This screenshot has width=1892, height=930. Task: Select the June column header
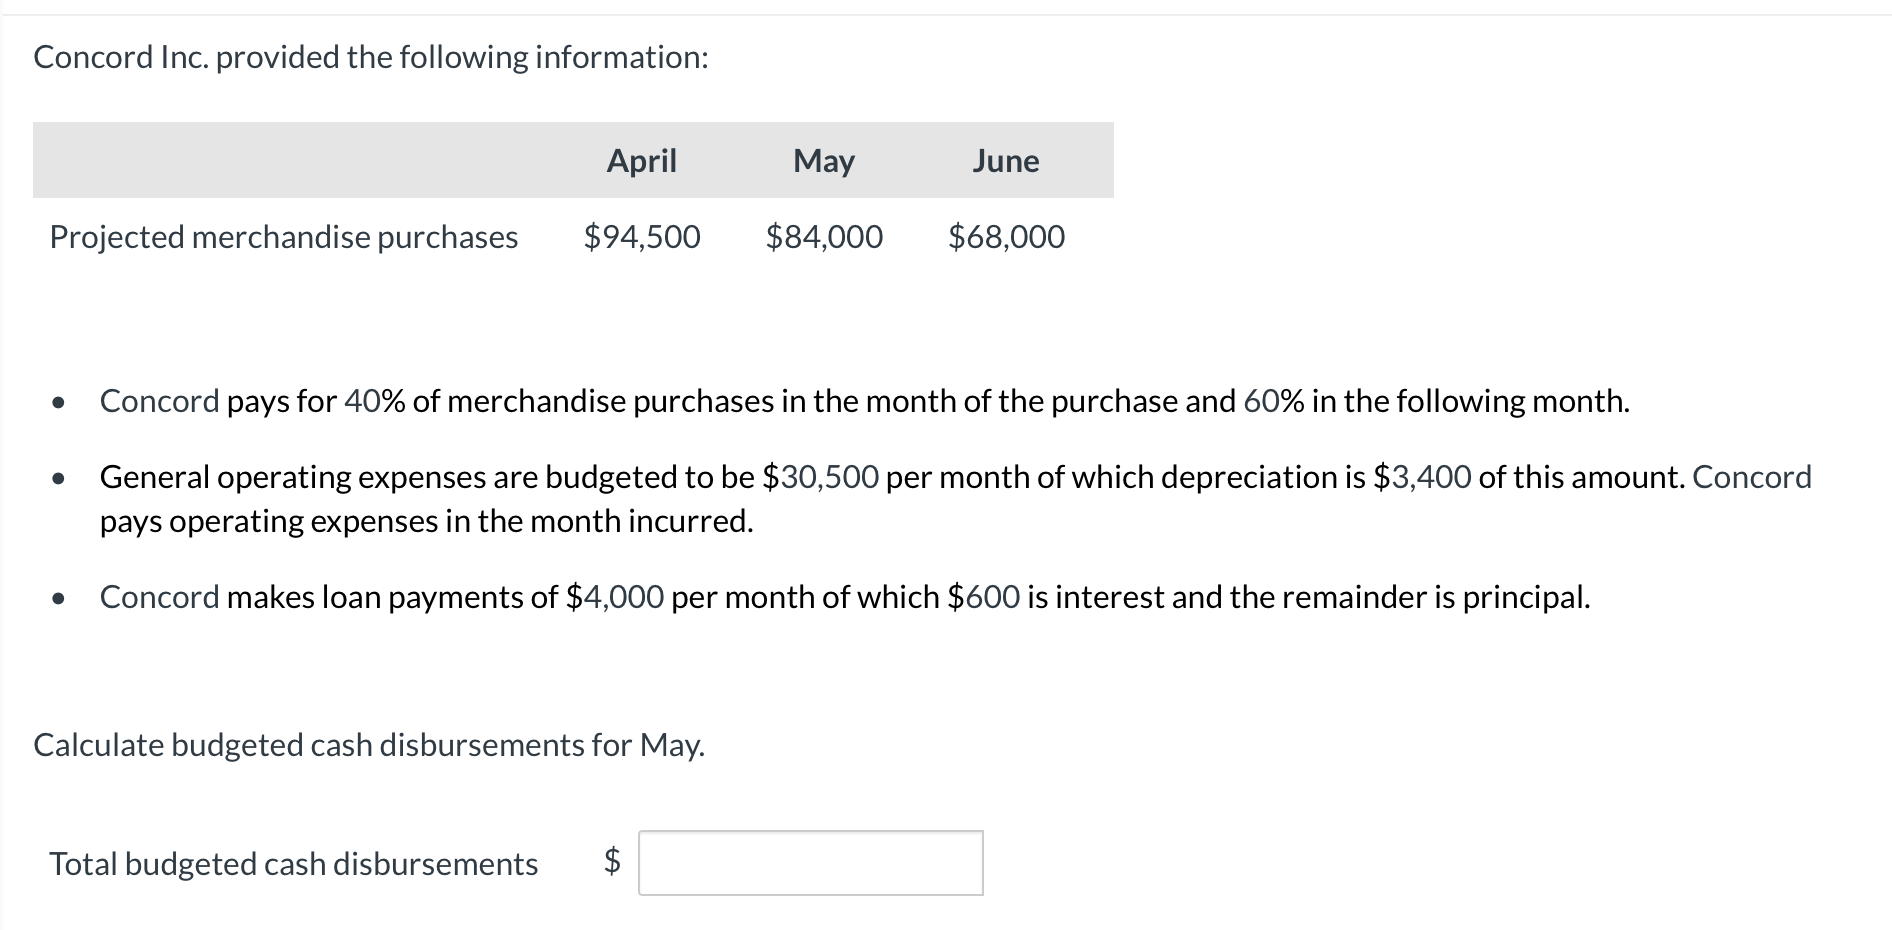pyautogui.click(x=1006, y=160)
